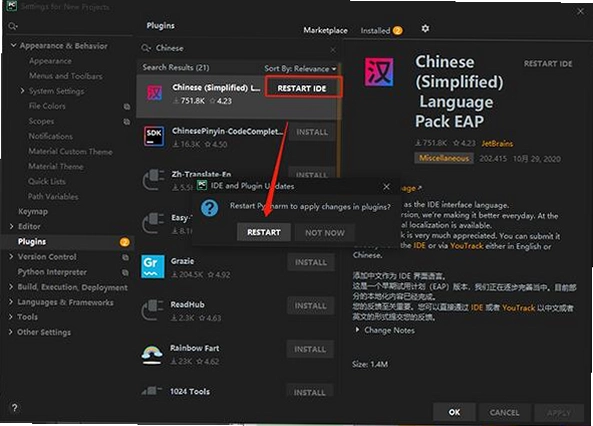This screenshot has height=426, width=593.
Task: Click the copy icon next to Python Interpreter
Action: click(125, 272)
